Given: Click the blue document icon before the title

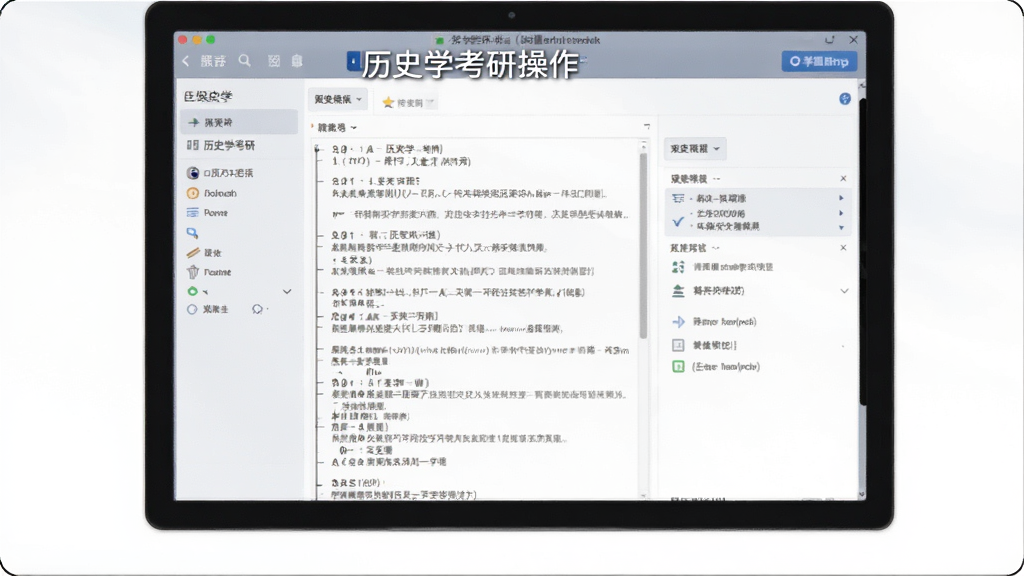Looking at the screenshot, I should (354, 61).
